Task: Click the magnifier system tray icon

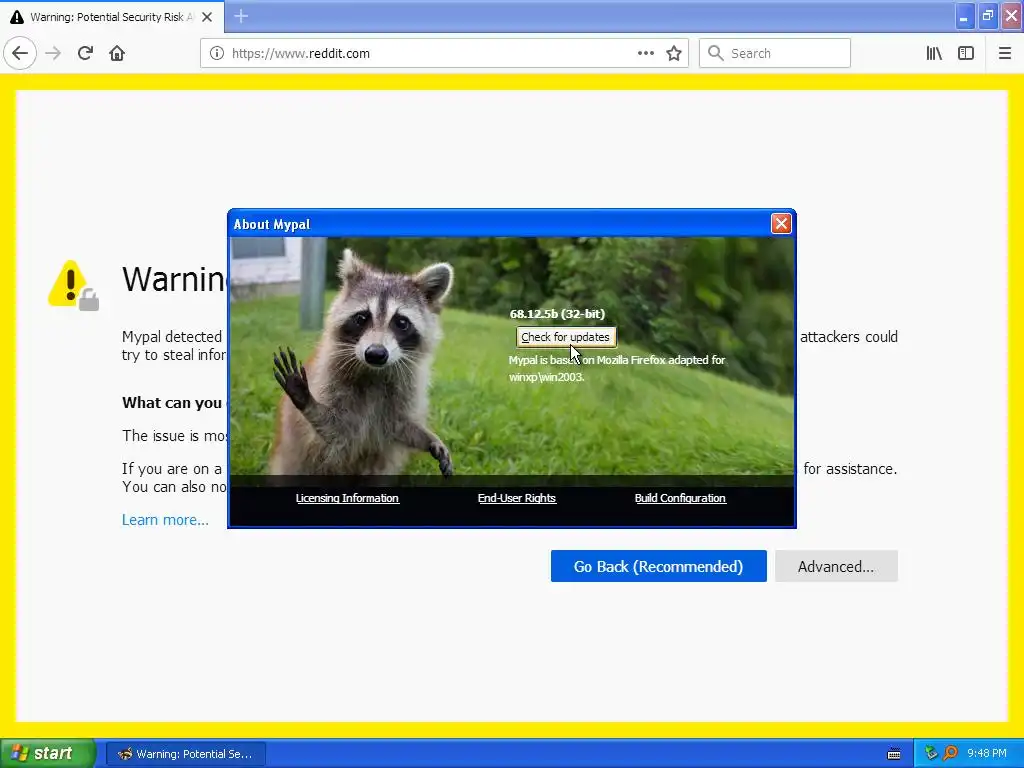Action: (x=950, y=754)
